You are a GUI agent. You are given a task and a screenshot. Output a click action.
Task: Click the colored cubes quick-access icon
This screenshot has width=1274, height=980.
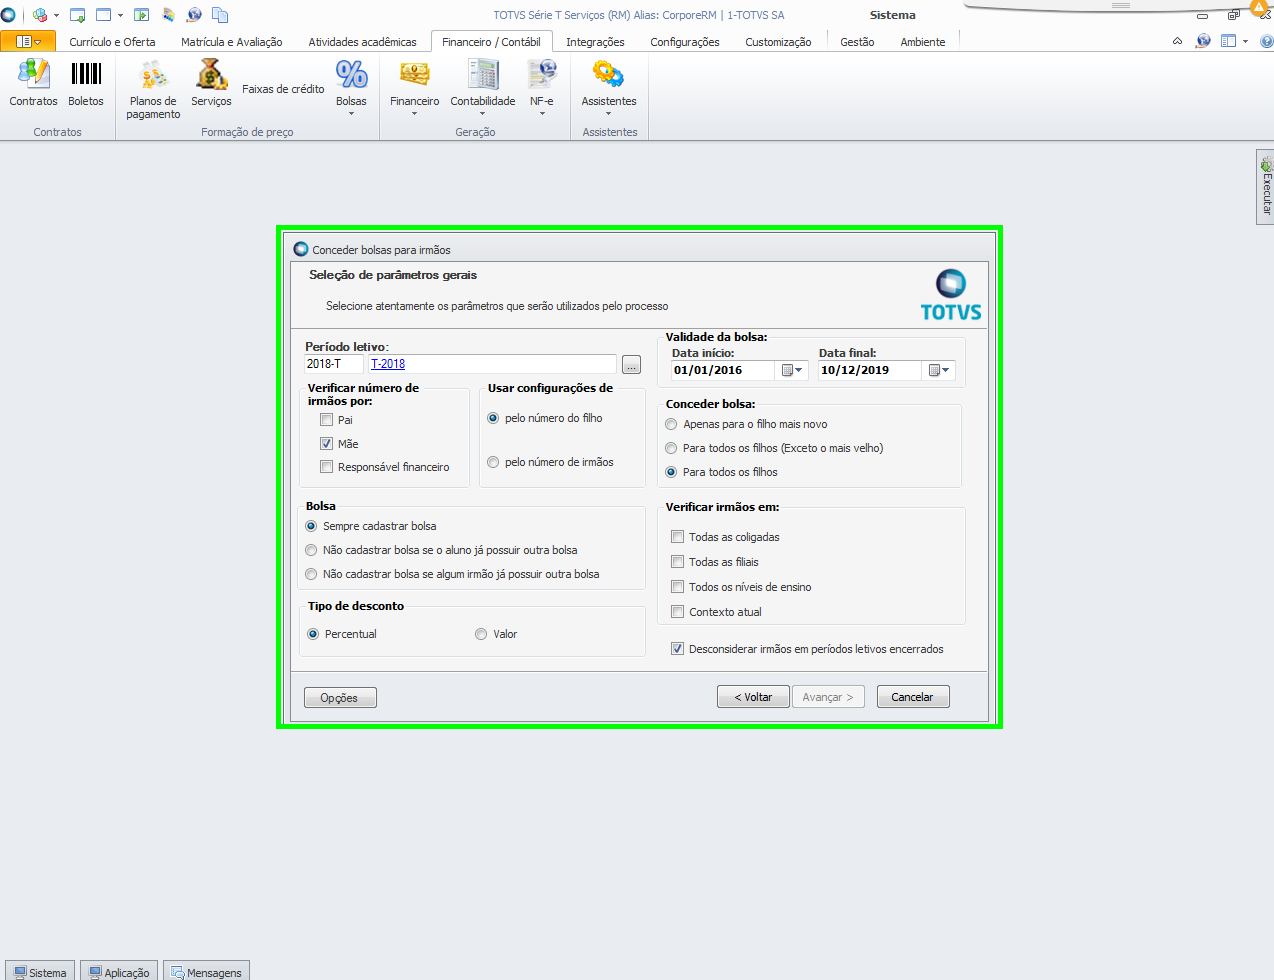click(40, 15)
